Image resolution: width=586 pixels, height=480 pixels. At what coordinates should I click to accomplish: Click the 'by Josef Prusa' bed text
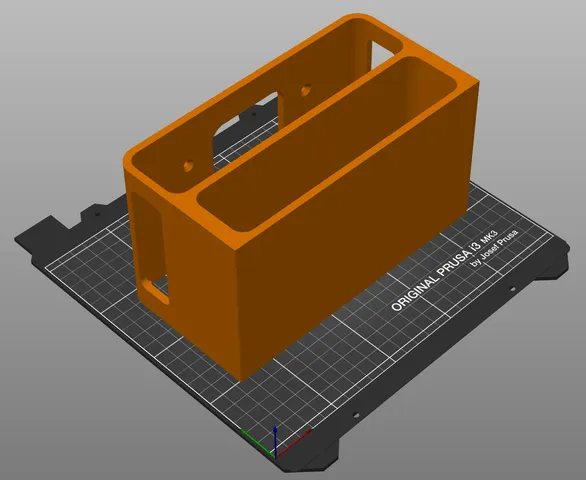[x=494, y=248]
